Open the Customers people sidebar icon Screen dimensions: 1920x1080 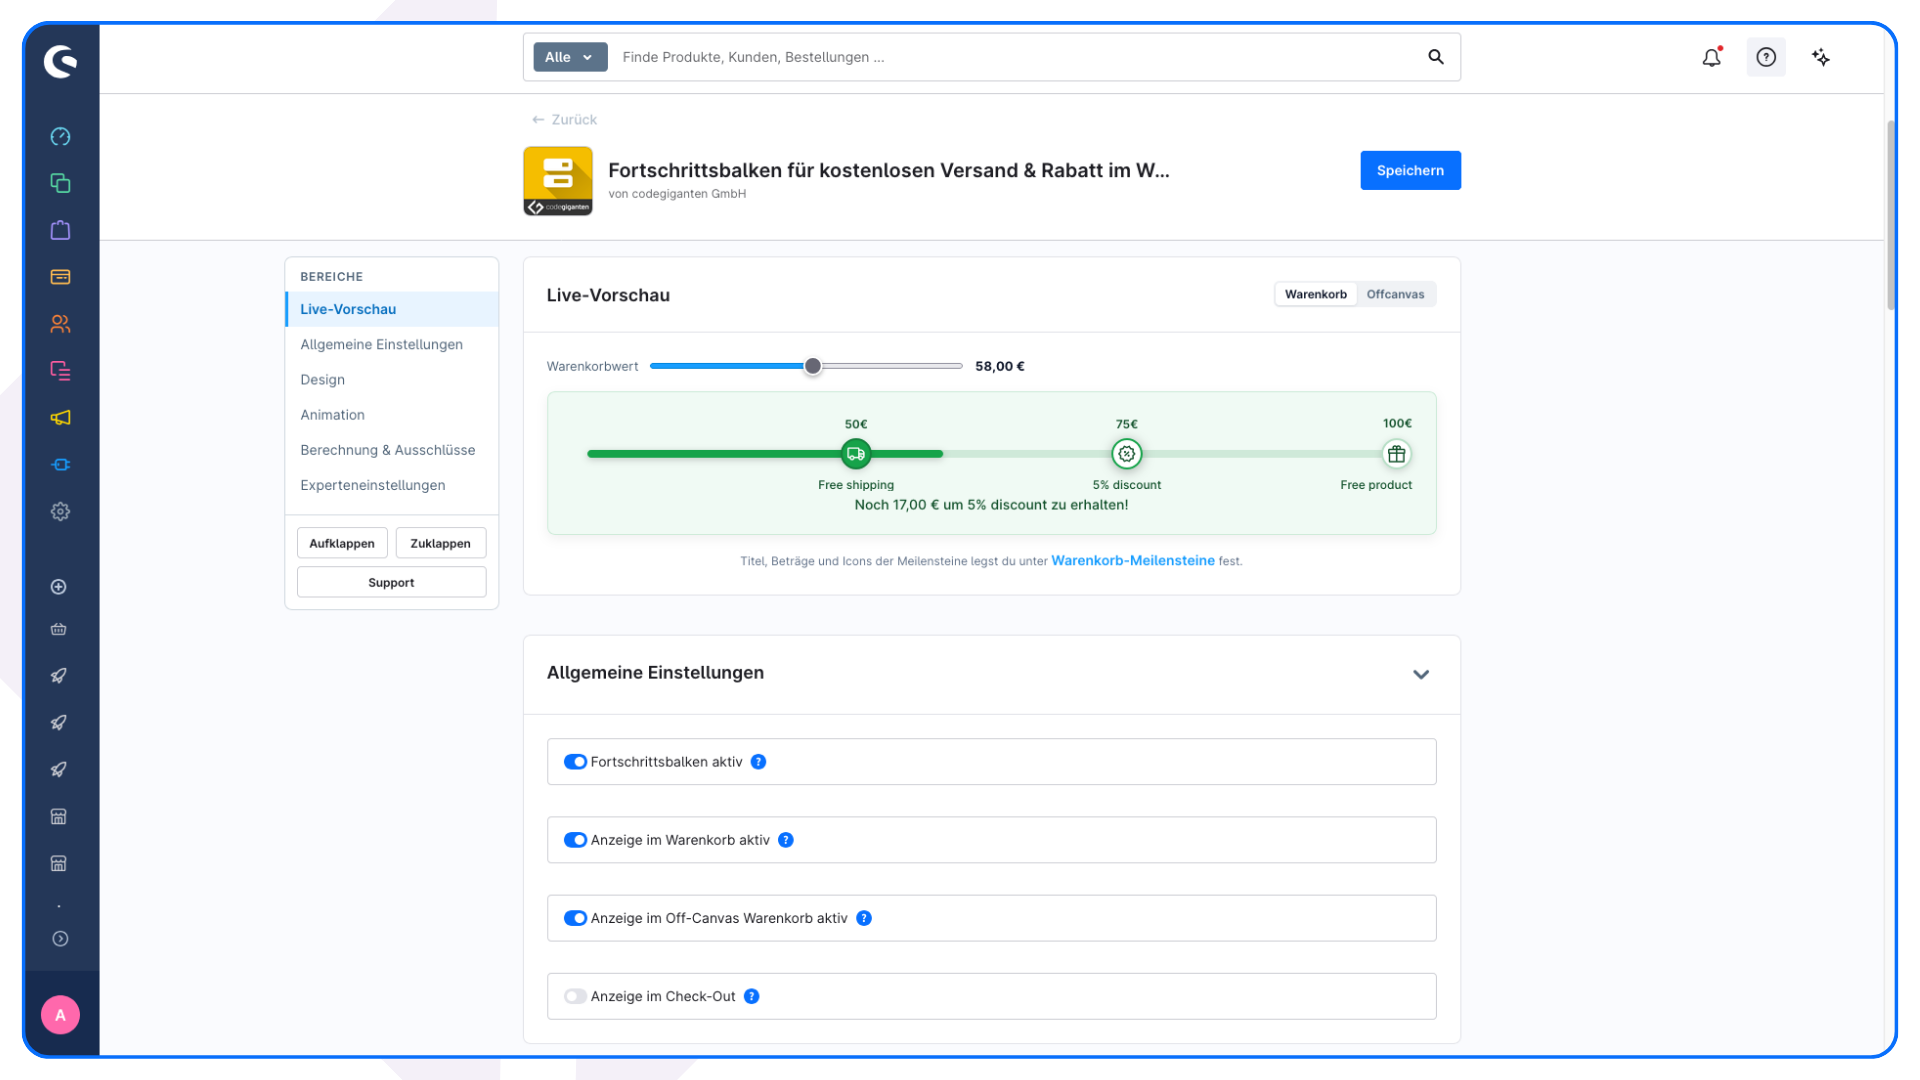click(60, 324)
